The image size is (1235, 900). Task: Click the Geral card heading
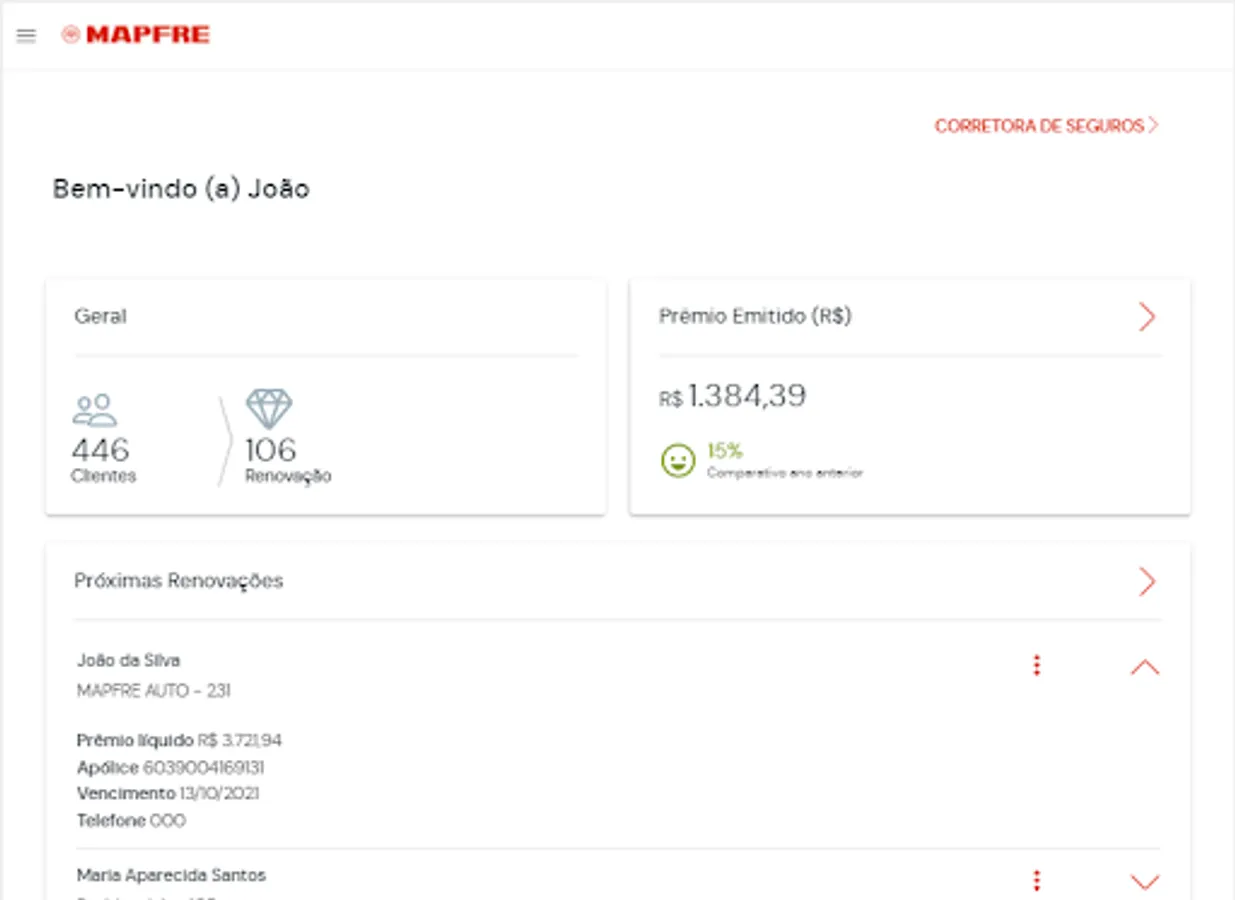tap(100, 317)
